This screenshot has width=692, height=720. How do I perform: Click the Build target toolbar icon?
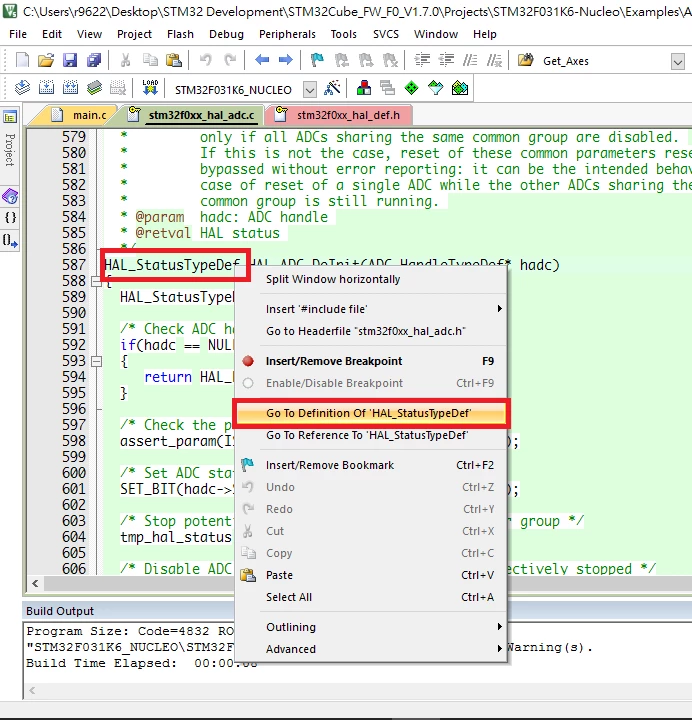[46, 87]
